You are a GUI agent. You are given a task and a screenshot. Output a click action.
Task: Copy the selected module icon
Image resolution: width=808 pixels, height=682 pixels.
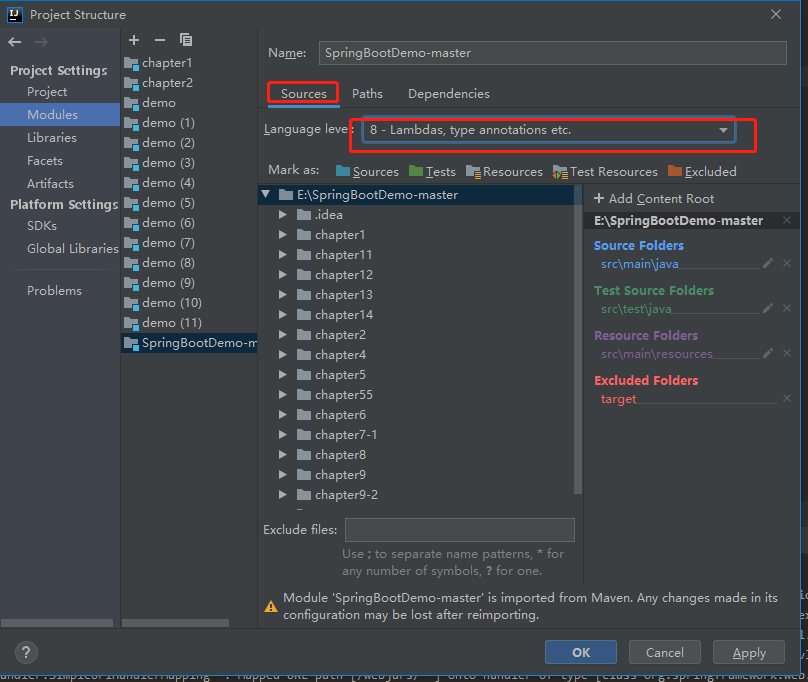coord(186,40)
